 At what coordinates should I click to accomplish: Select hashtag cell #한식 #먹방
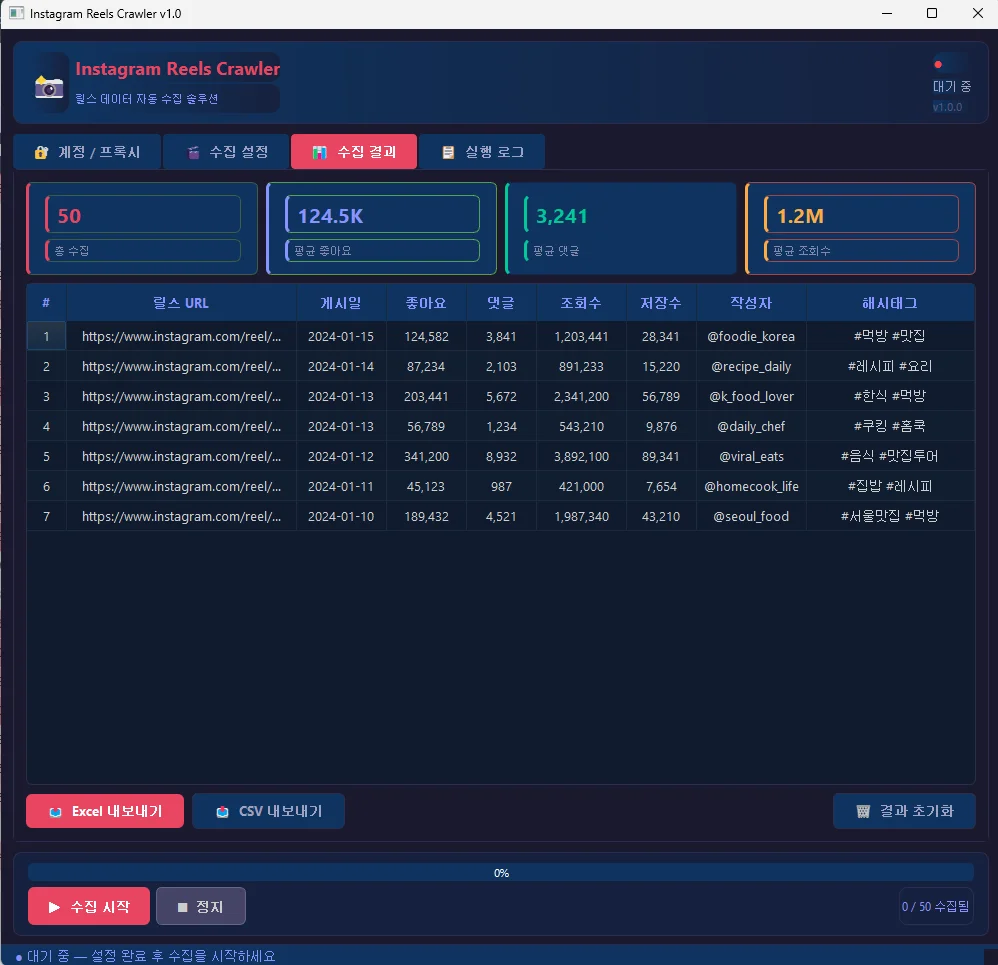(890, 397)
